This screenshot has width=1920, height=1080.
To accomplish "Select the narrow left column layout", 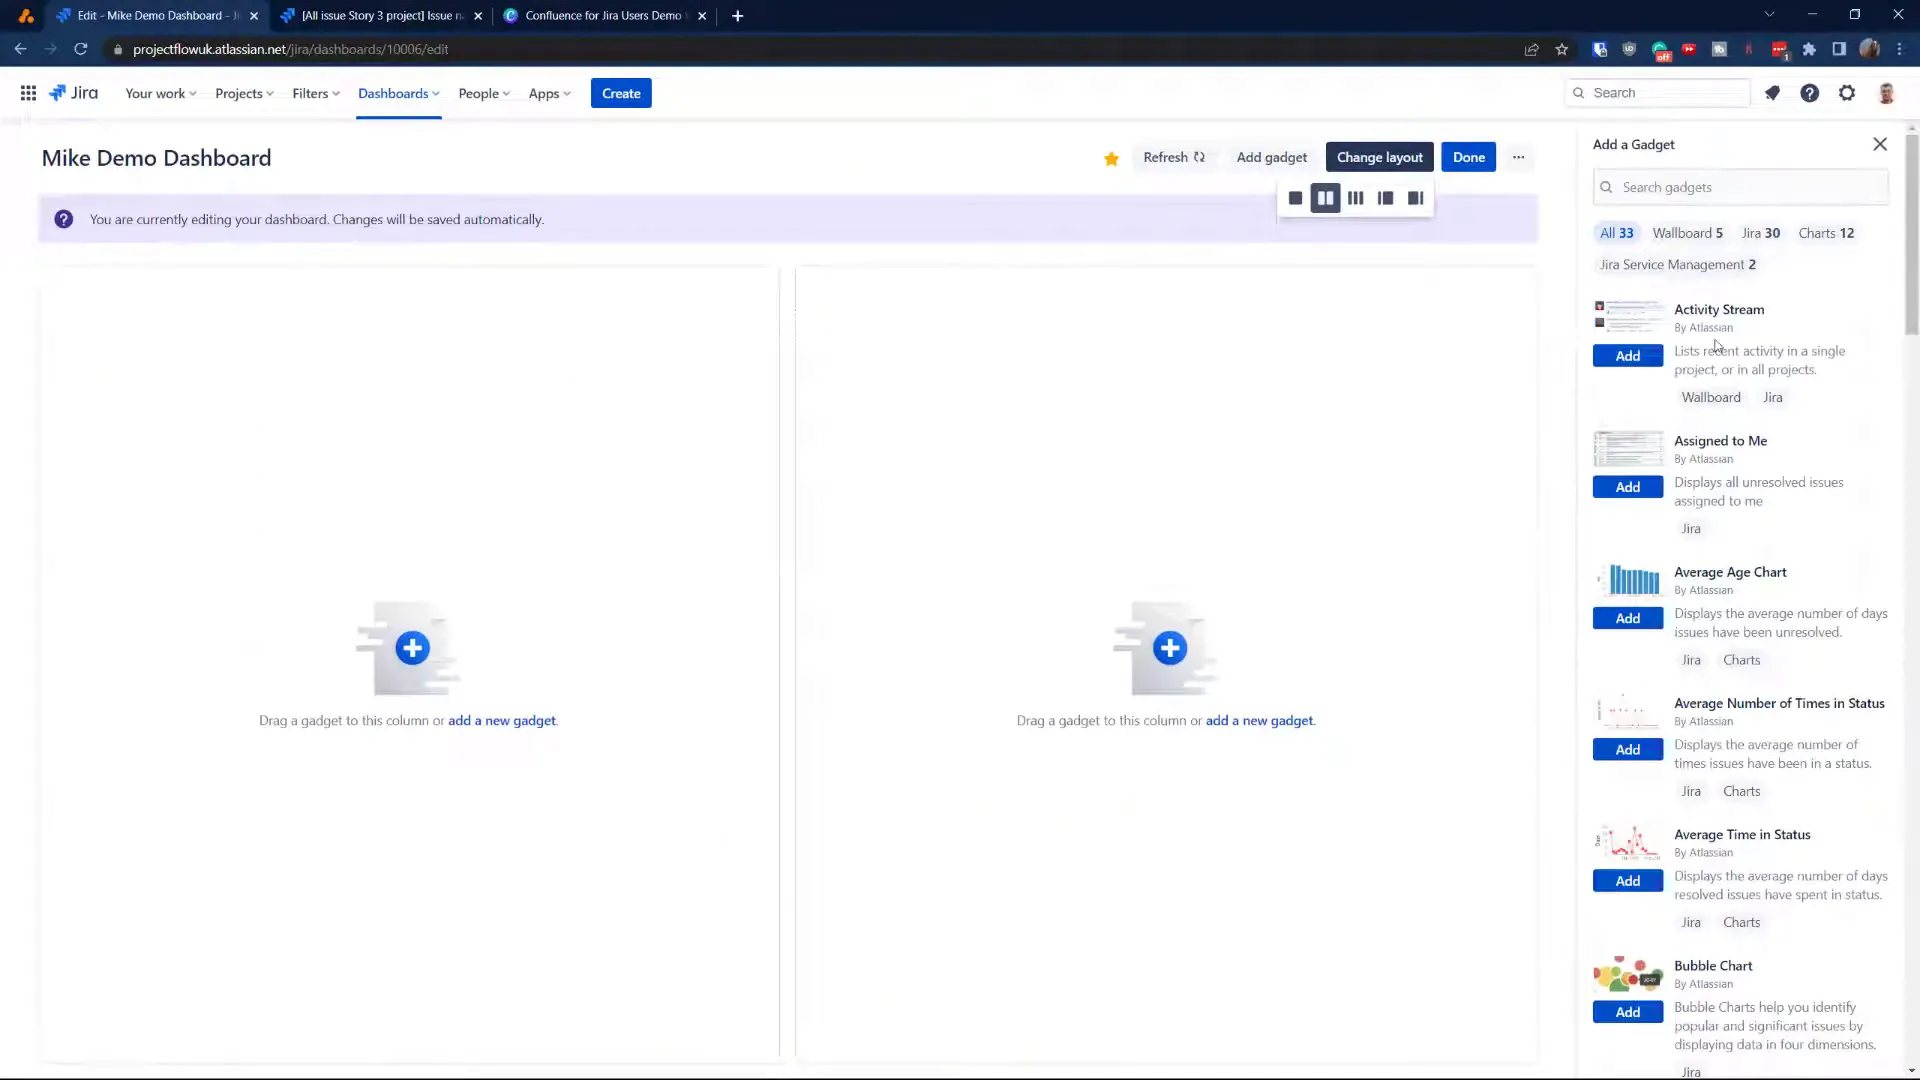I will (x=1385, y=198).
